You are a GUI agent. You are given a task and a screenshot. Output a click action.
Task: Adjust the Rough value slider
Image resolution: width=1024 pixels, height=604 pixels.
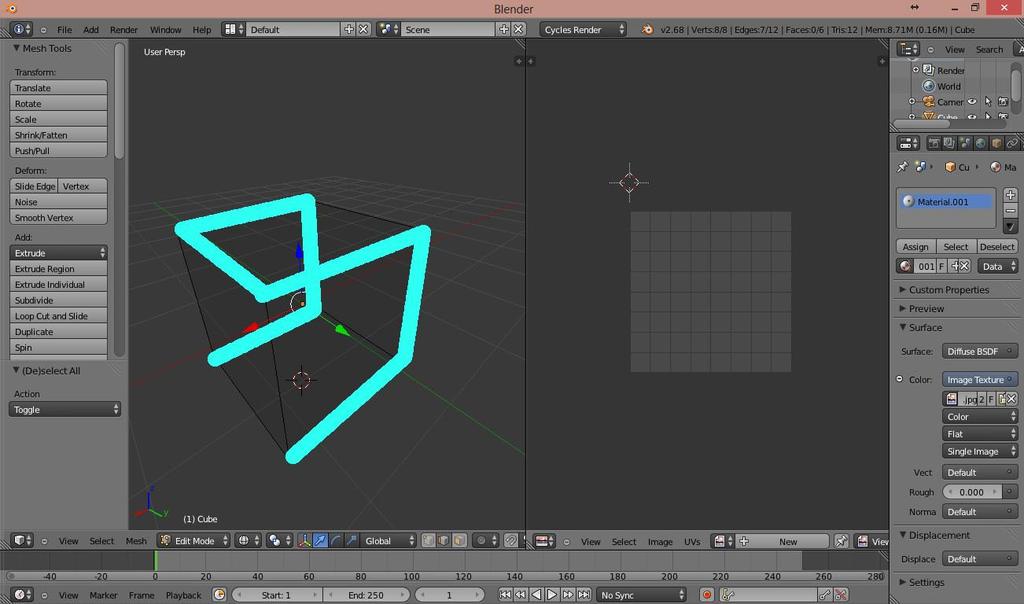(972, 492)
